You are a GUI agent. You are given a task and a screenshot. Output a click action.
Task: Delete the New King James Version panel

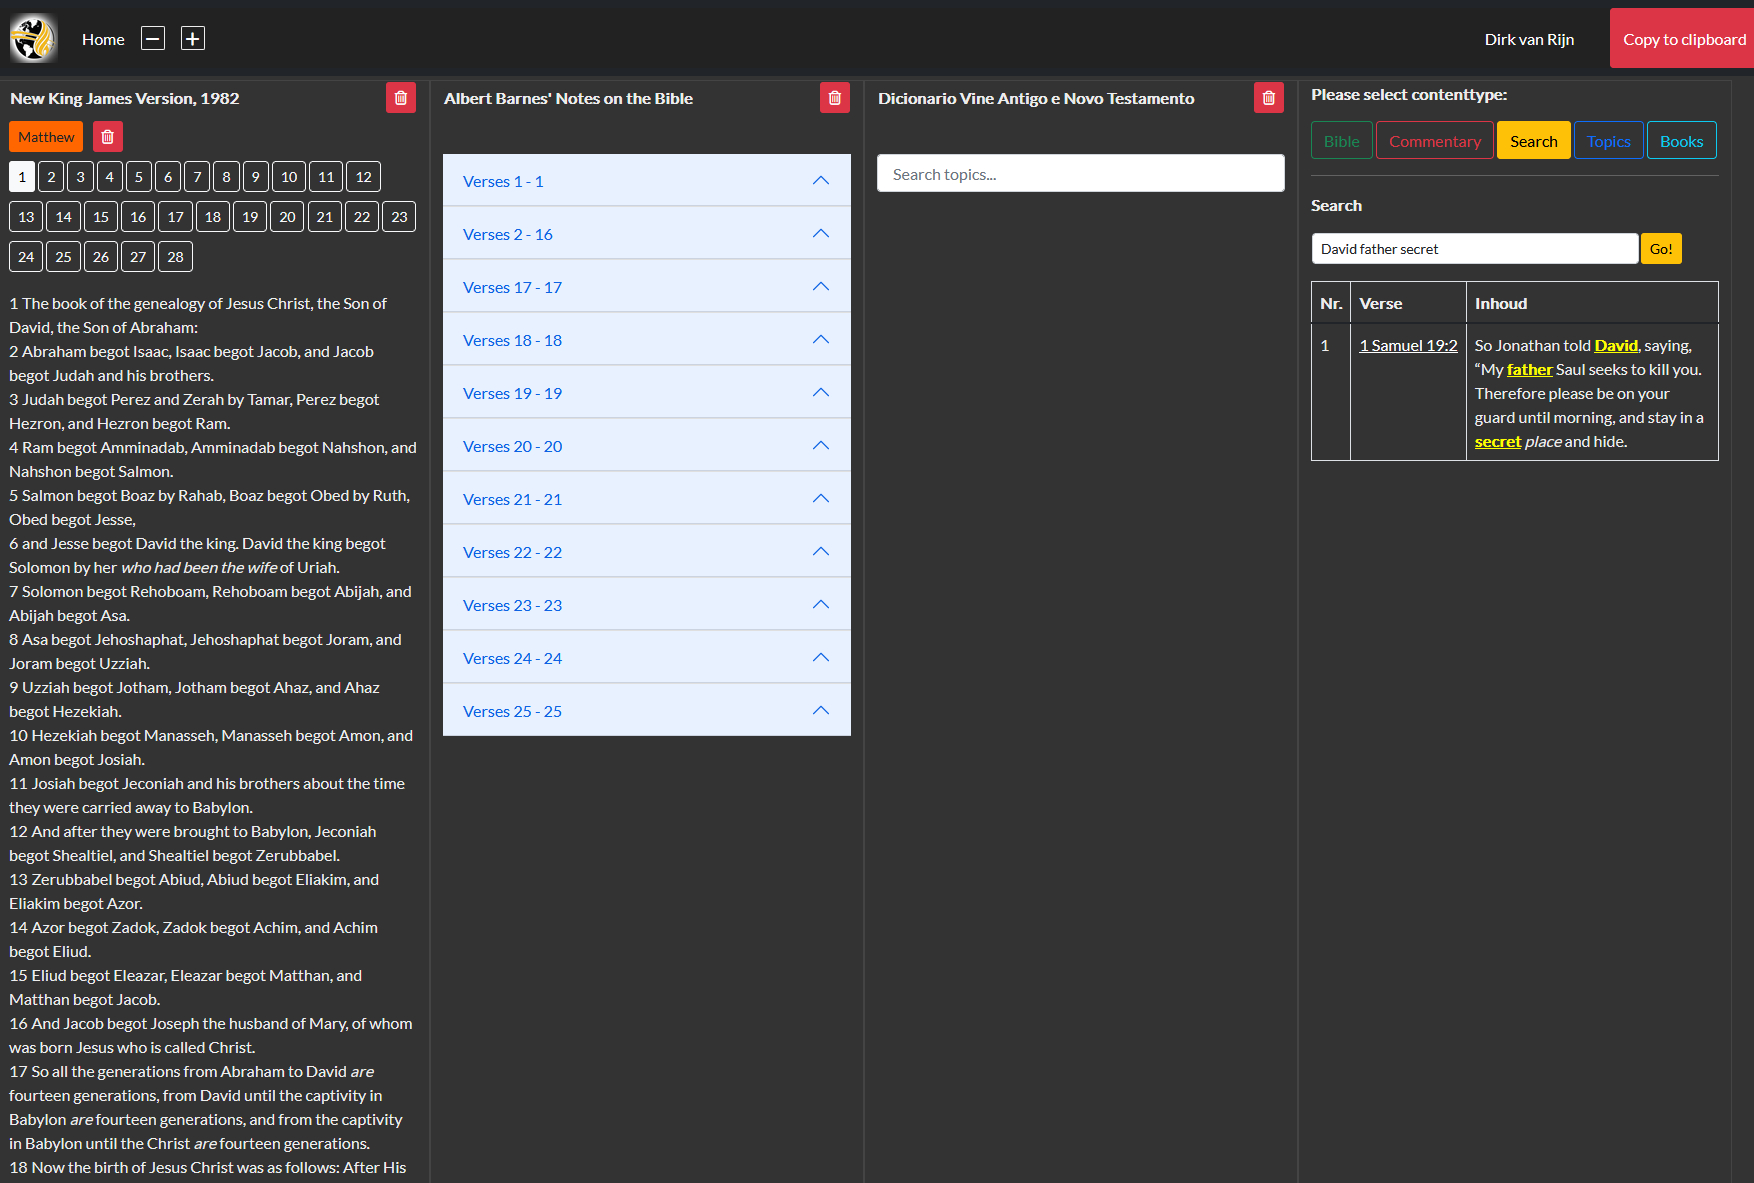(x=401, y=98)
